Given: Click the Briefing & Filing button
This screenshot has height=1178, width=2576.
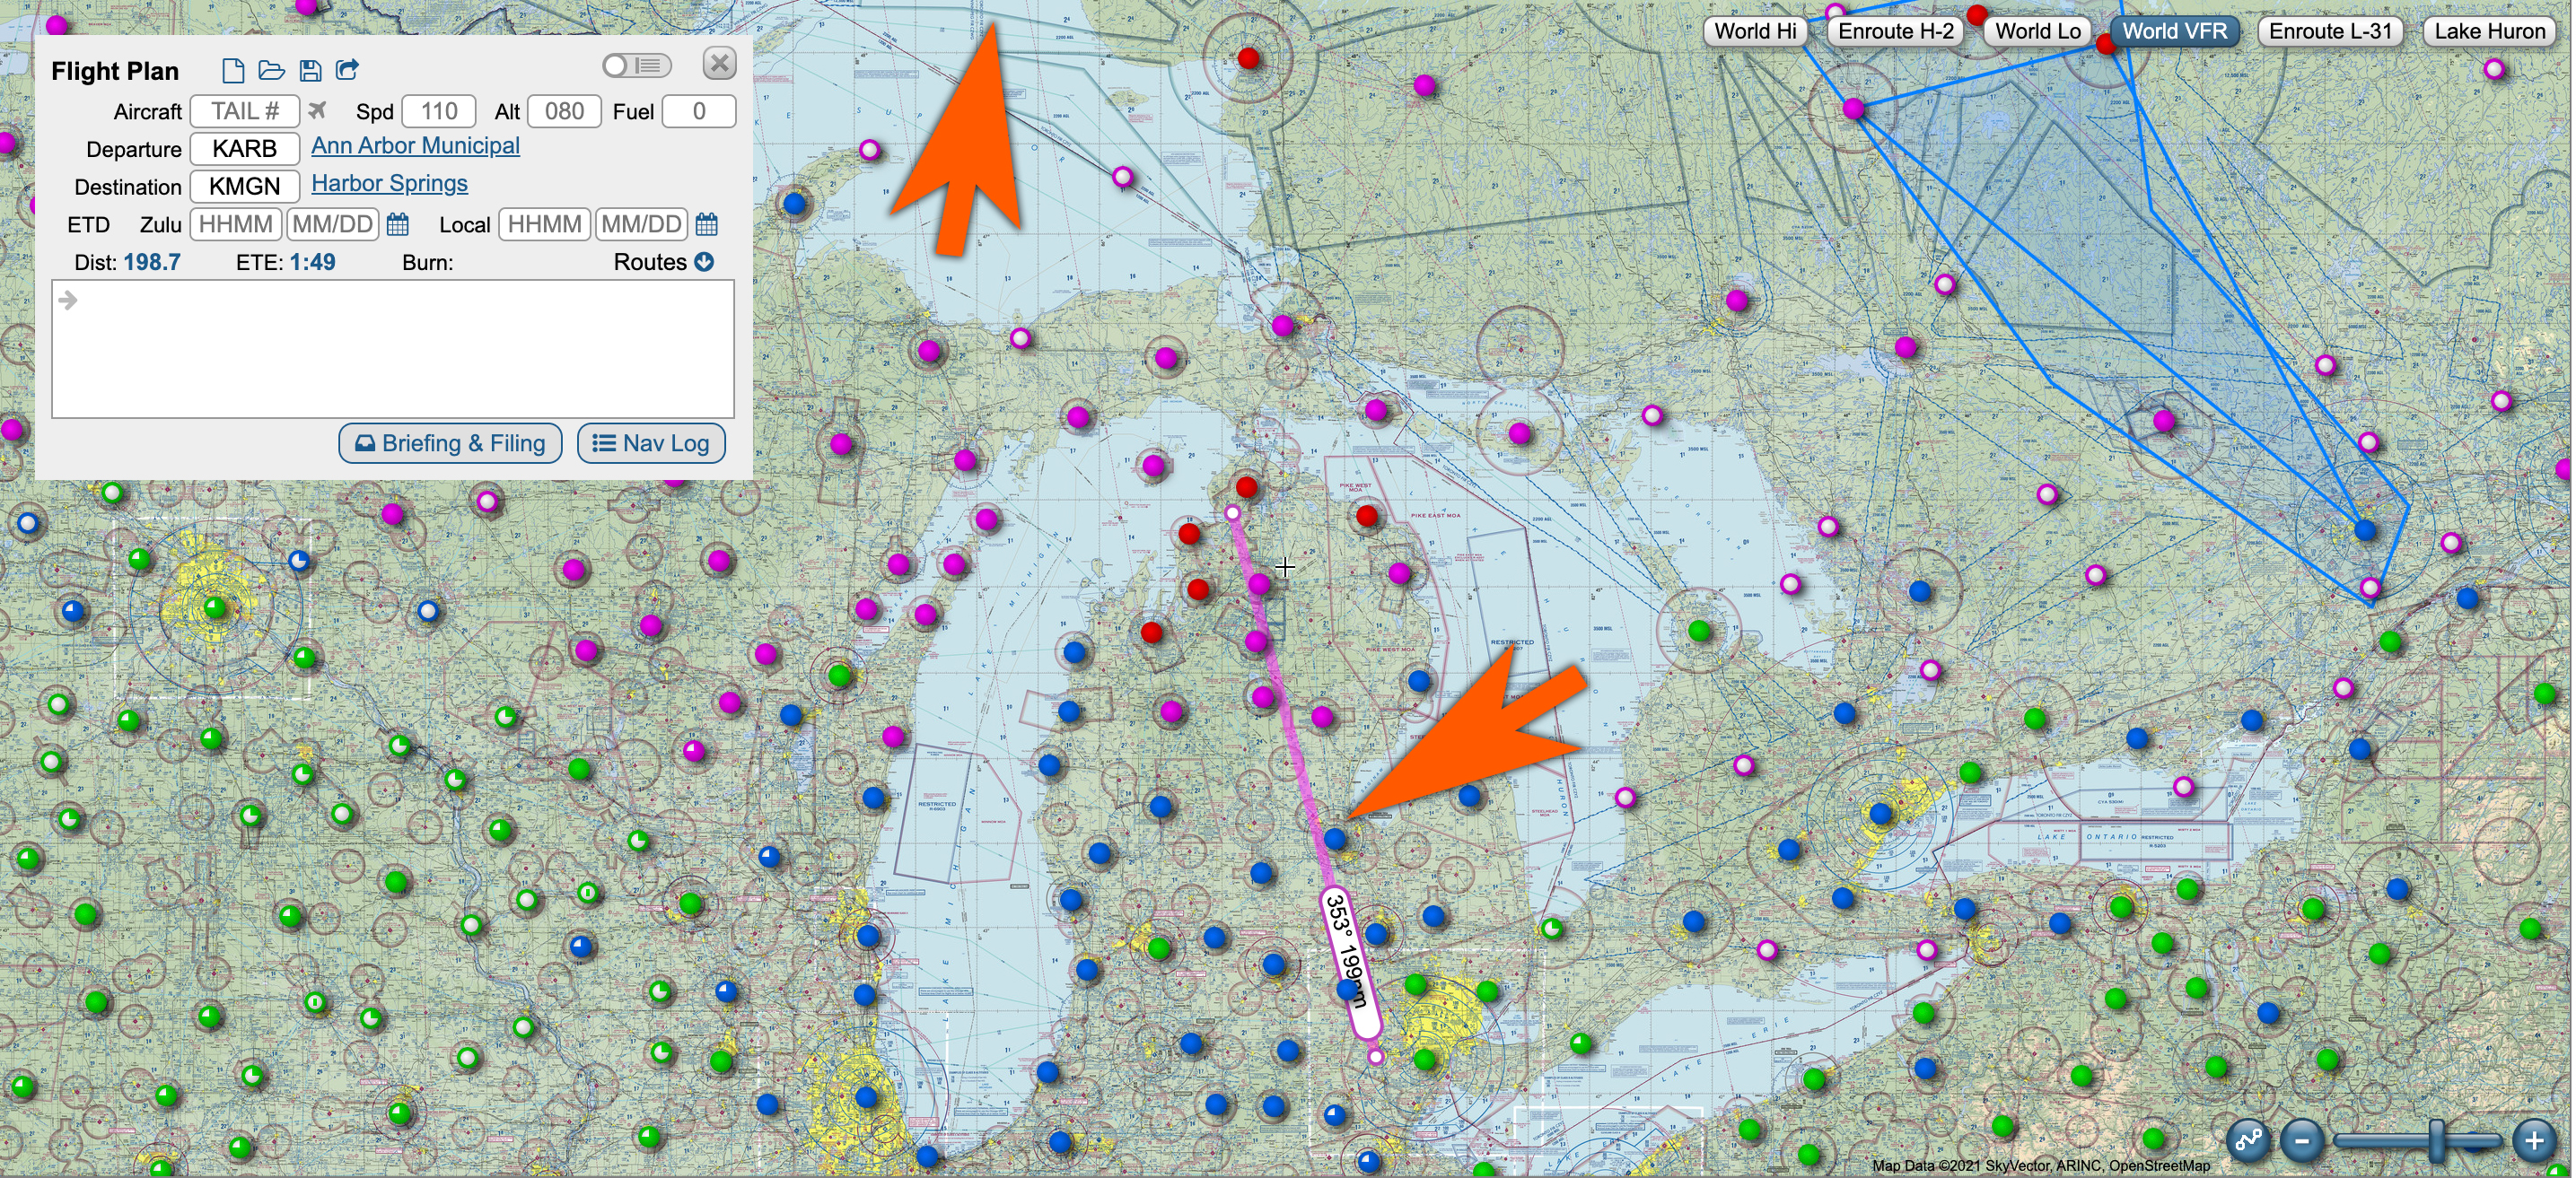Looking at the screenshot, I should coord(451,443).
